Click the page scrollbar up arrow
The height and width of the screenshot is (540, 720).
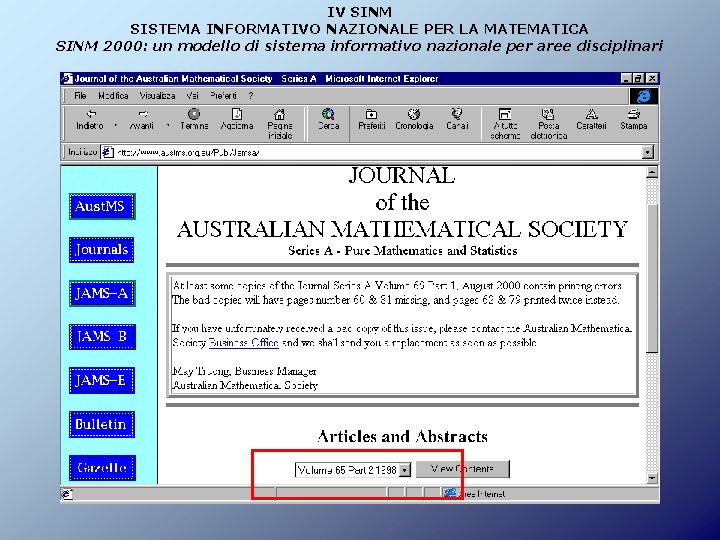652,172
